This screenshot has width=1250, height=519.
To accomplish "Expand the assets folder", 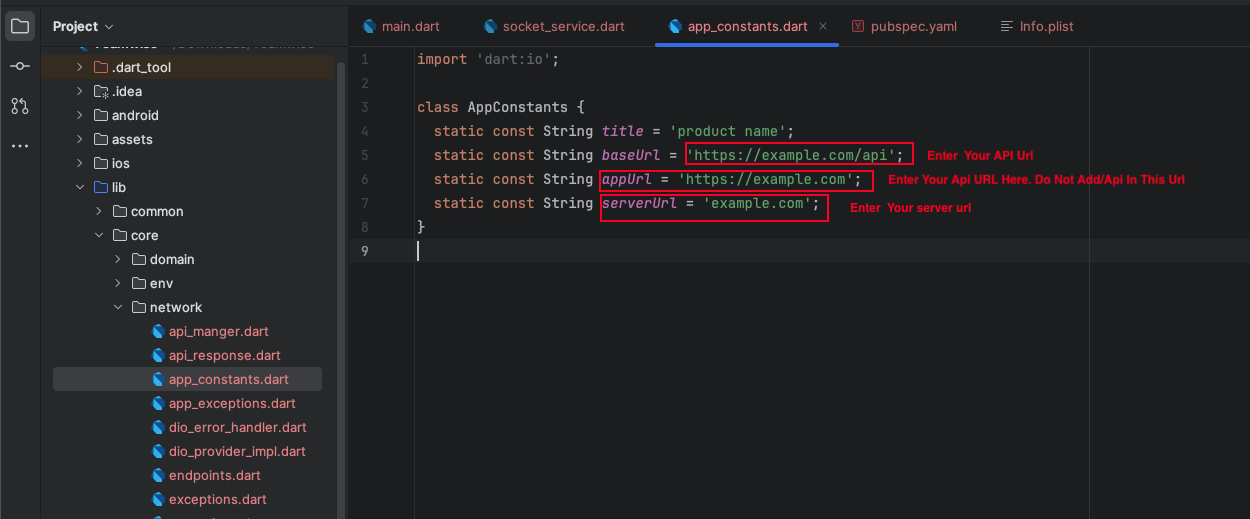I will [x=80, y=139].
